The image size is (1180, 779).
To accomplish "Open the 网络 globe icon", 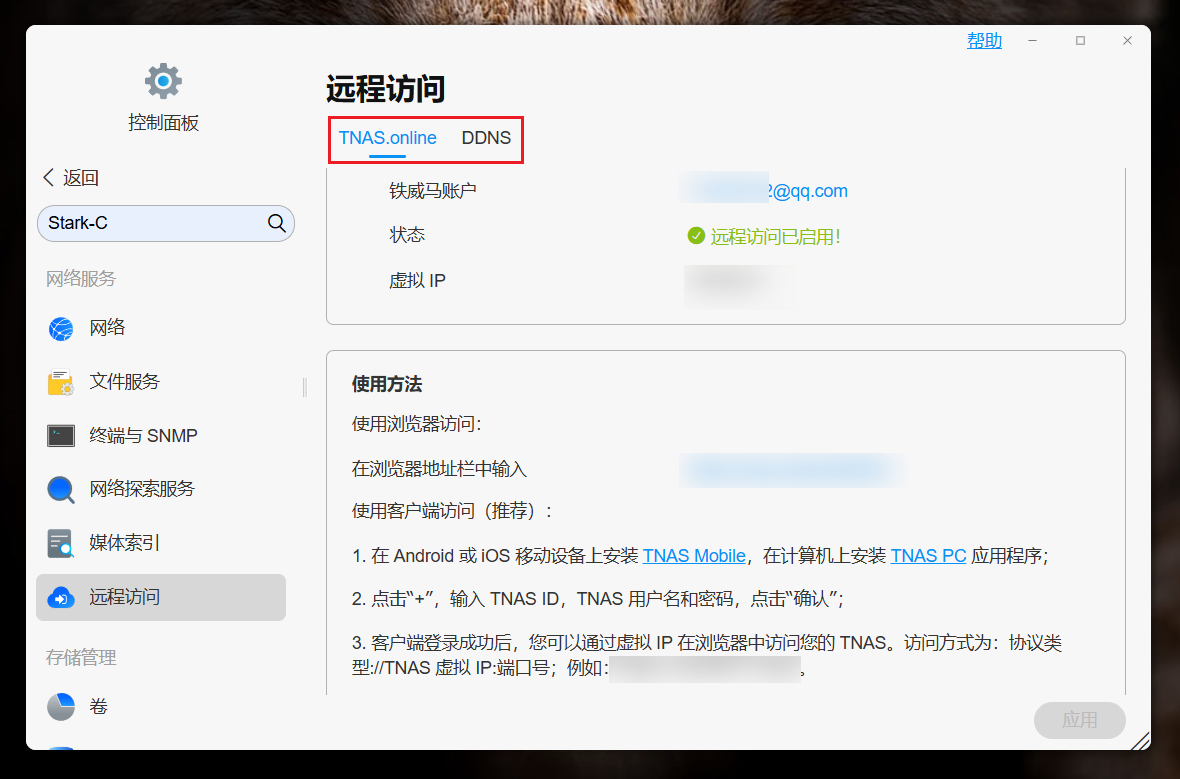I will point(61,328).
